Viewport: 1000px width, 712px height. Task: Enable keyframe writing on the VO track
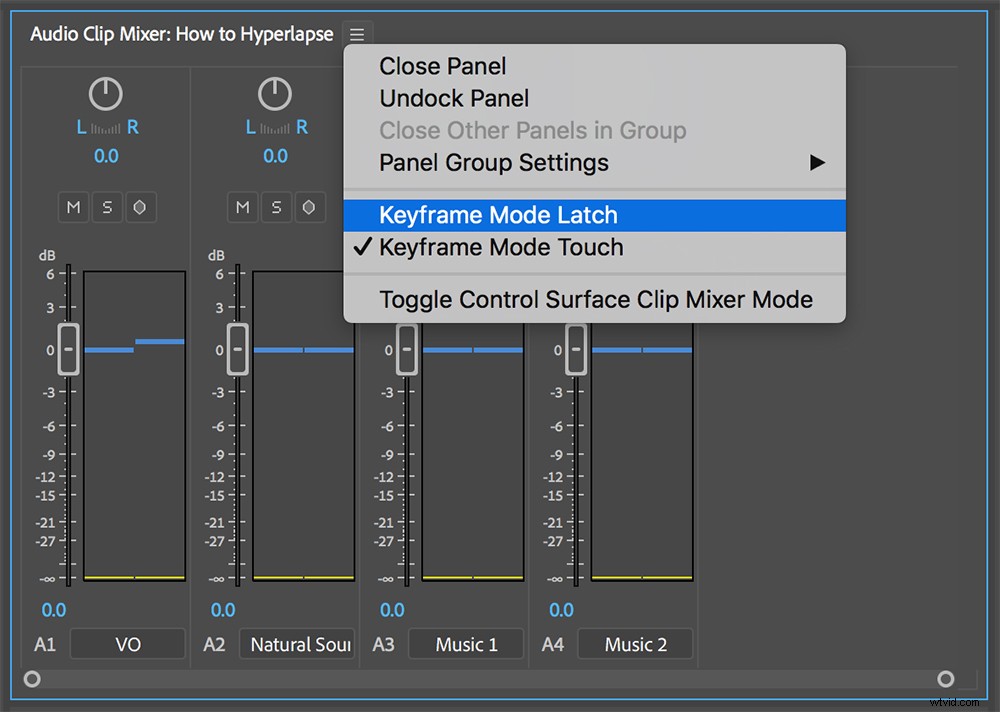pos(140,207)
